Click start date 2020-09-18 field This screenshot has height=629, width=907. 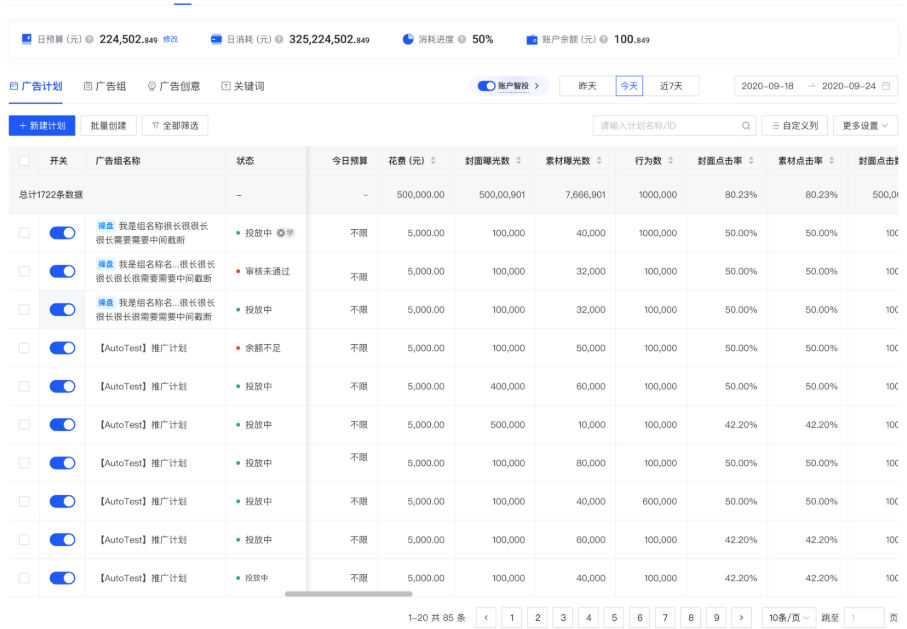pyautogui.click(x=768, y=86)
